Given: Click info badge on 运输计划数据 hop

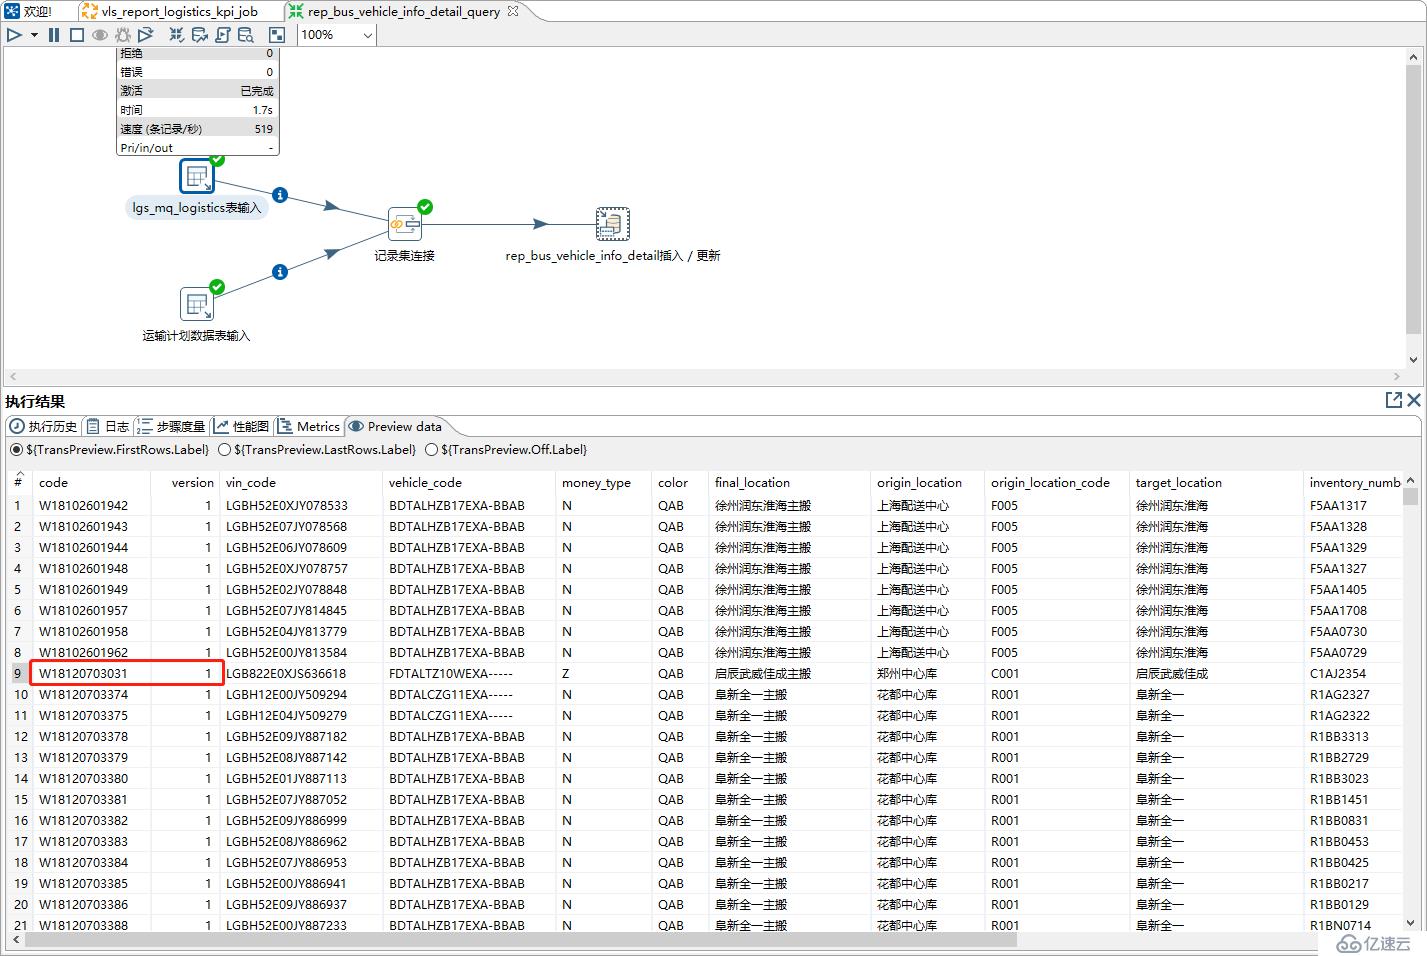Looking at the screenshot, I should click(280, 272).
